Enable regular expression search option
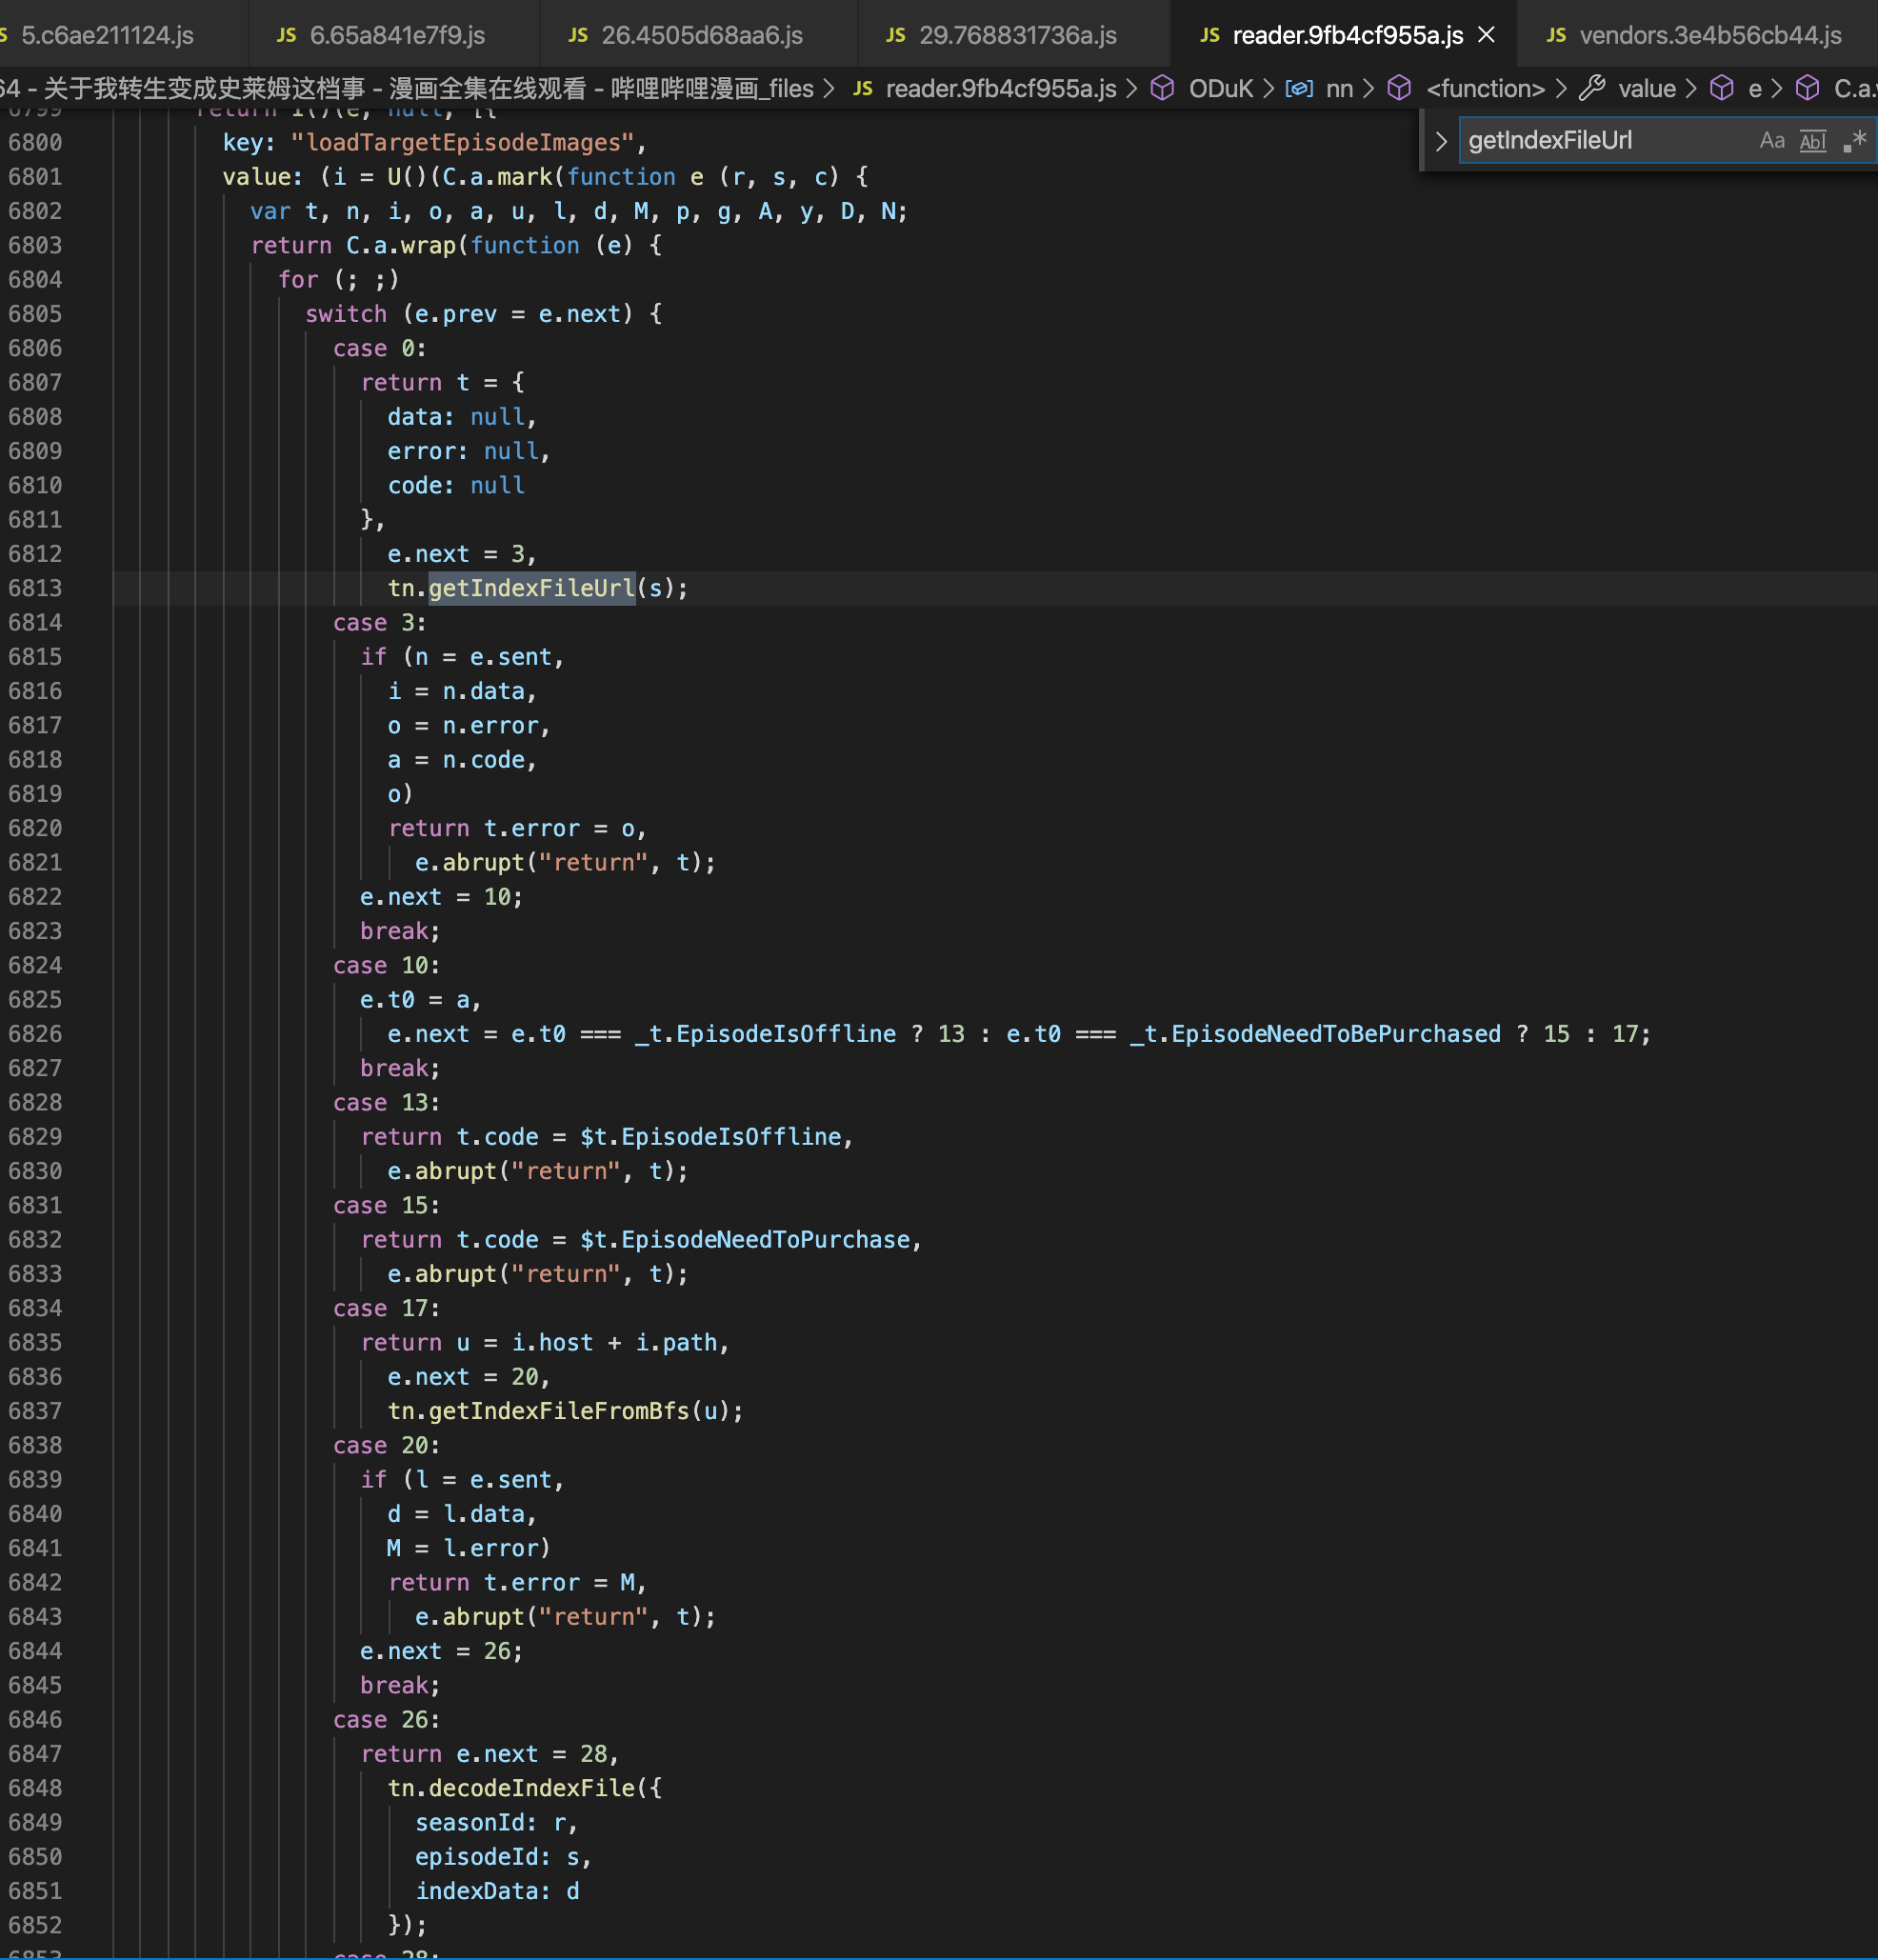The width and height of the screenshot is (1878, 1960). [x=1854, y=141]
